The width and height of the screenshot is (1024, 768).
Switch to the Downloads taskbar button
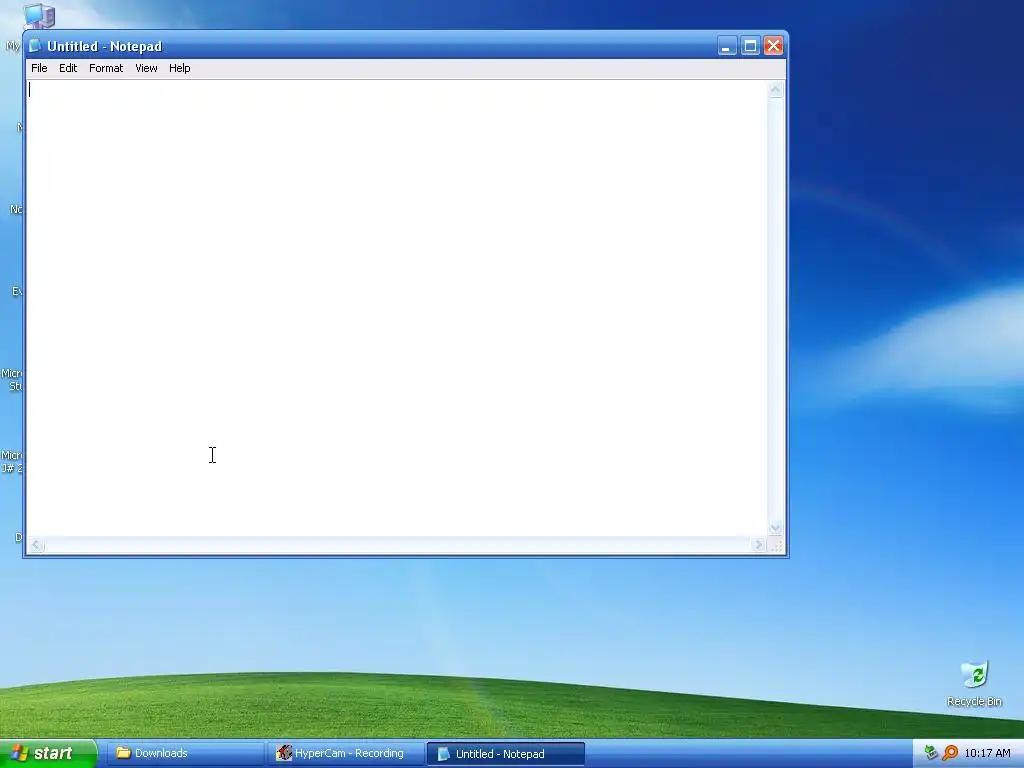coord(185,754)
